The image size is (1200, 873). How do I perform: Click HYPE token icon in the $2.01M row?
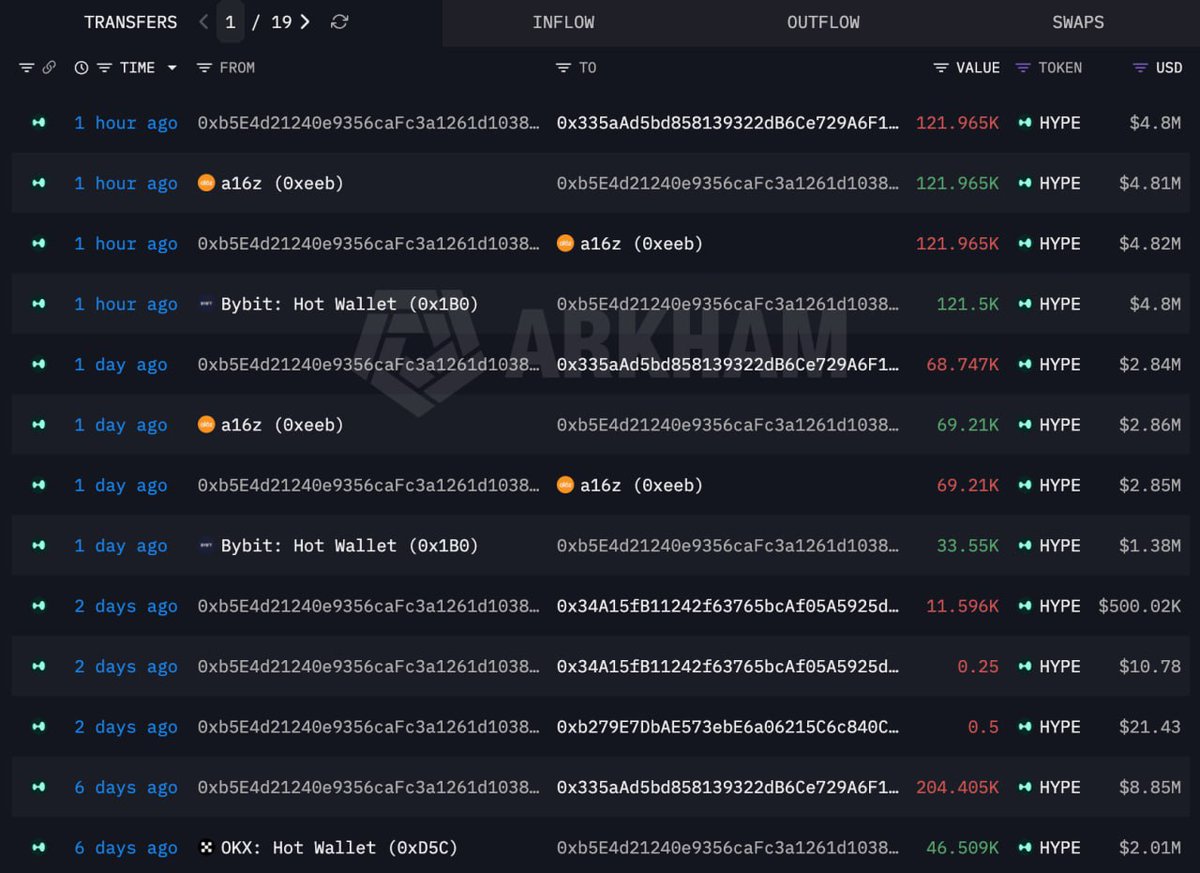pyautogui.click(x=1025, y=848)
